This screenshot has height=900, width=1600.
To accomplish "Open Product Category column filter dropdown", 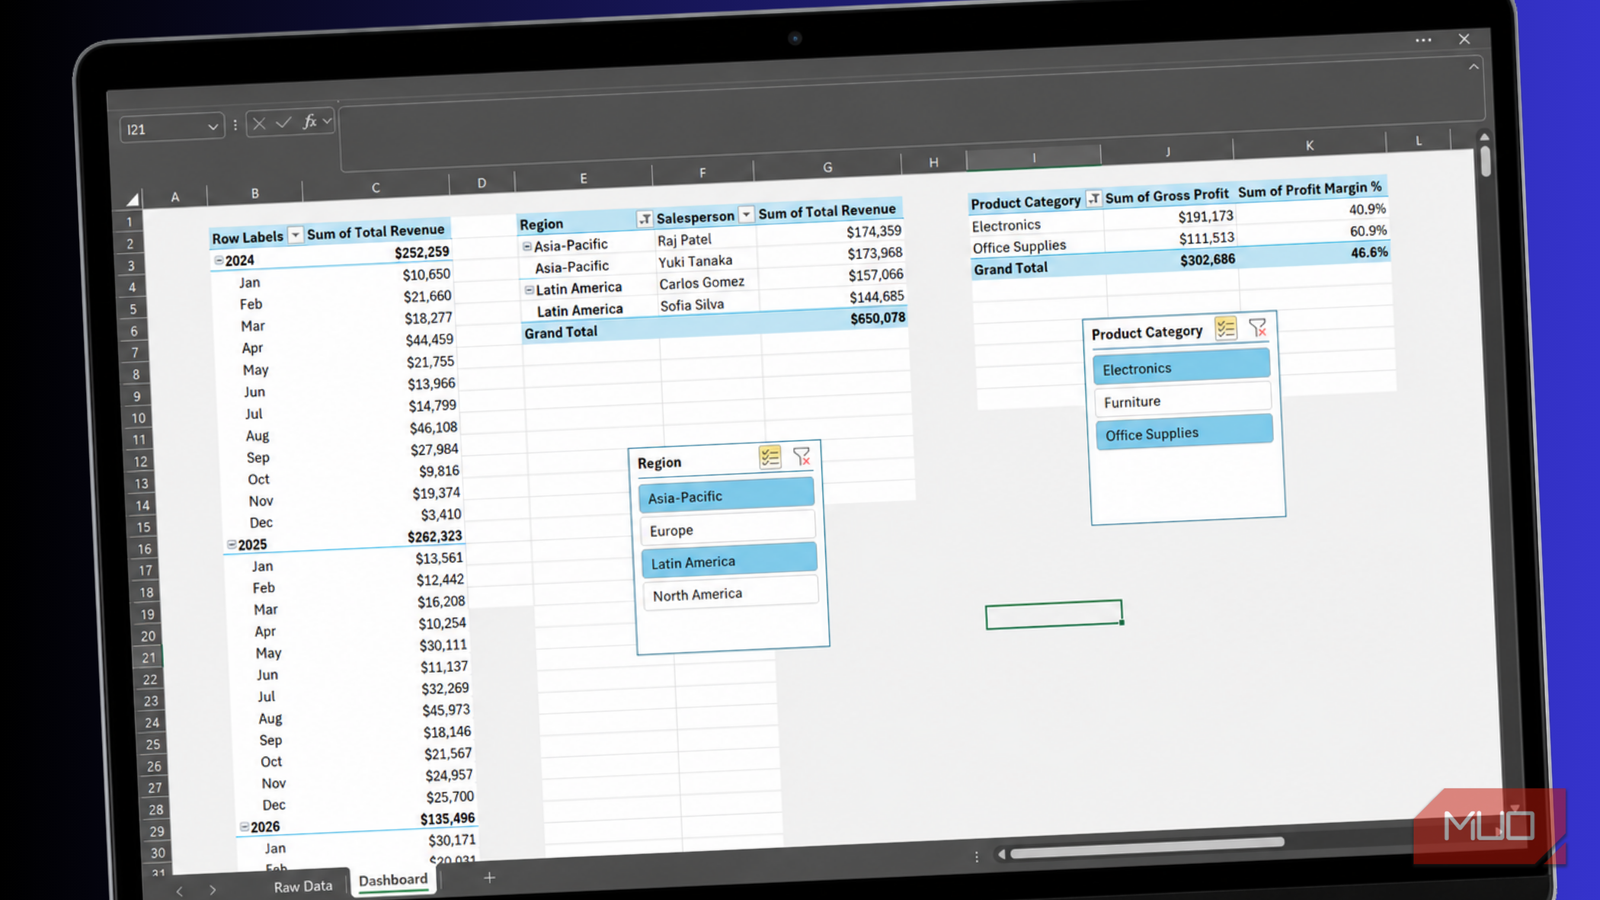I will click(x=1094, y=198).
